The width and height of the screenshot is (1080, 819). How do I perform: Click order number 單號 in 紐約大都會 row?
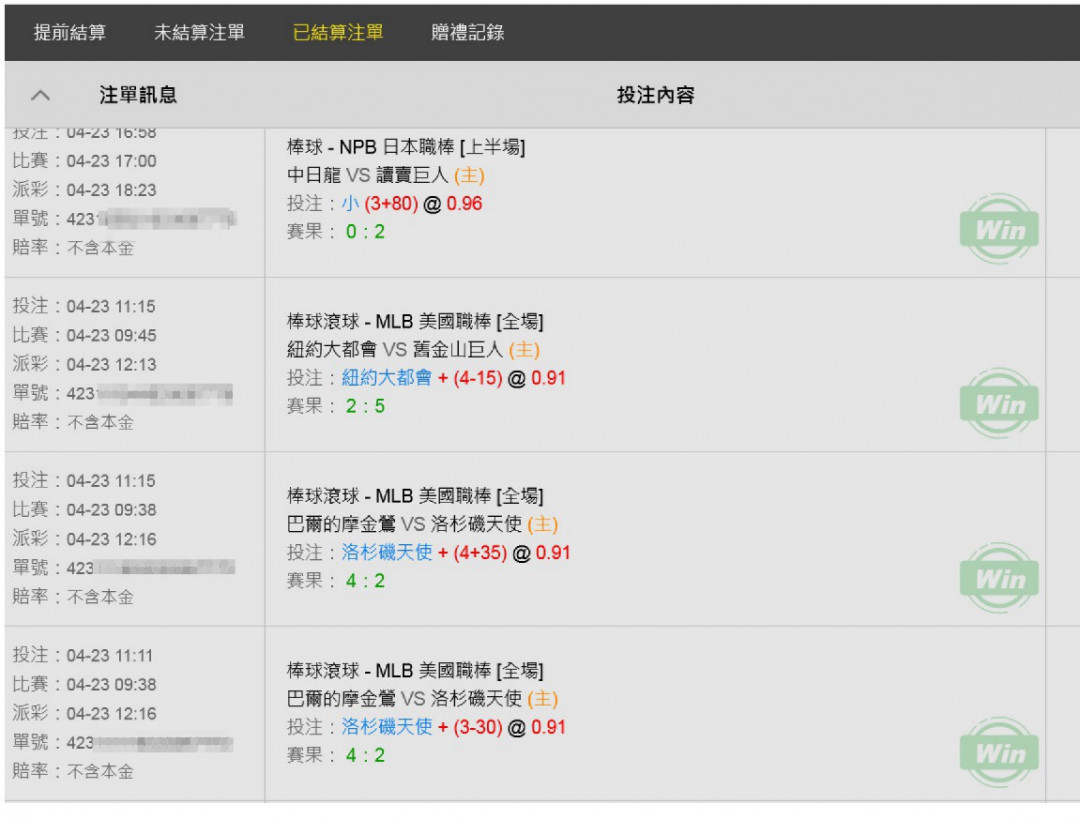pyautogui.click(x=123, y=393)
